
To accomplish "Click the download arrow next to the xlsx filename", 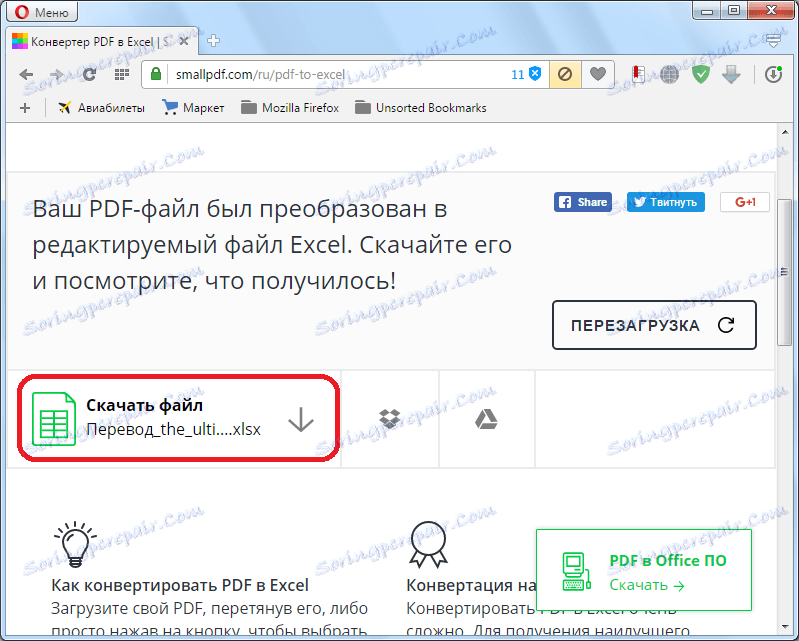I will click(x=301, y=419).
